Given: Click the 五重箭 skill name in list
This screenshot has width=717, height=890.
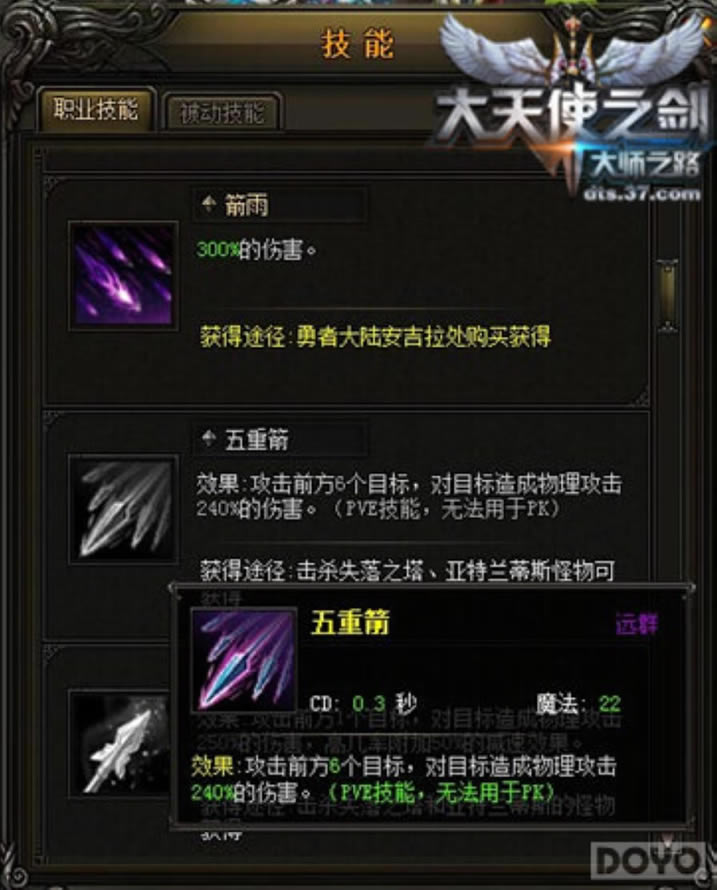Looking at the screenshot, I should tap(257, 440).
